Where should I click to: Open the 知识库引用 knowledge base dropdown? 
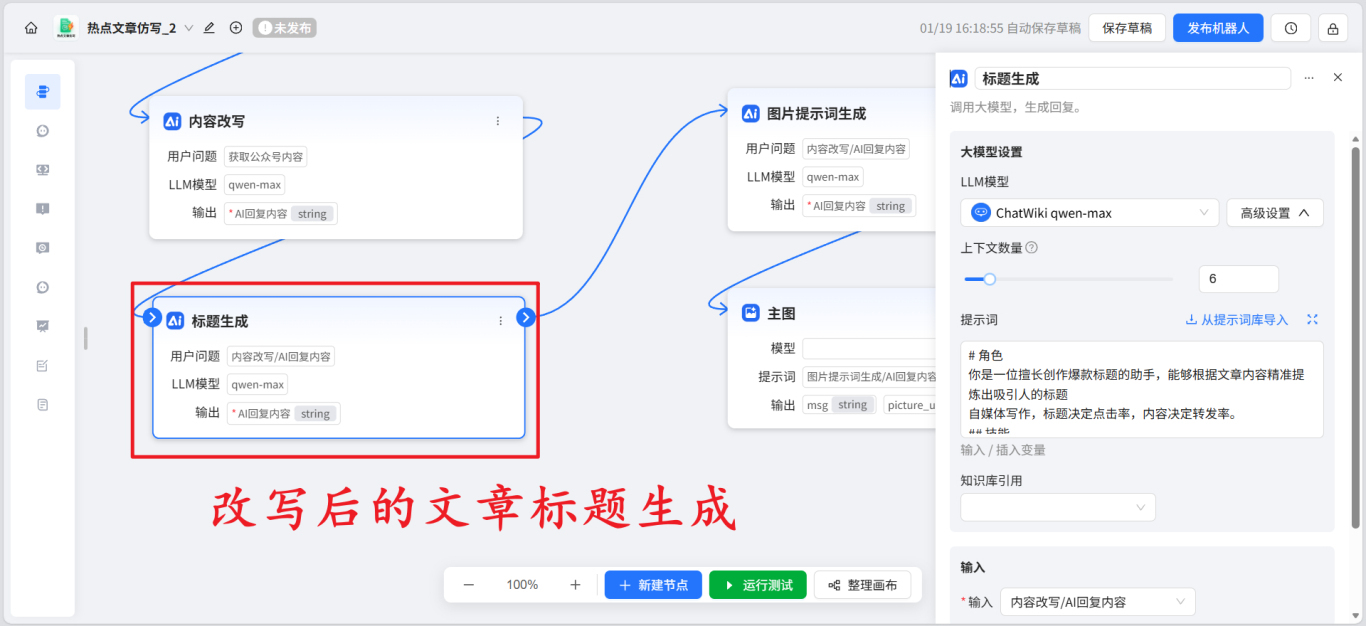pos(1057,507)
